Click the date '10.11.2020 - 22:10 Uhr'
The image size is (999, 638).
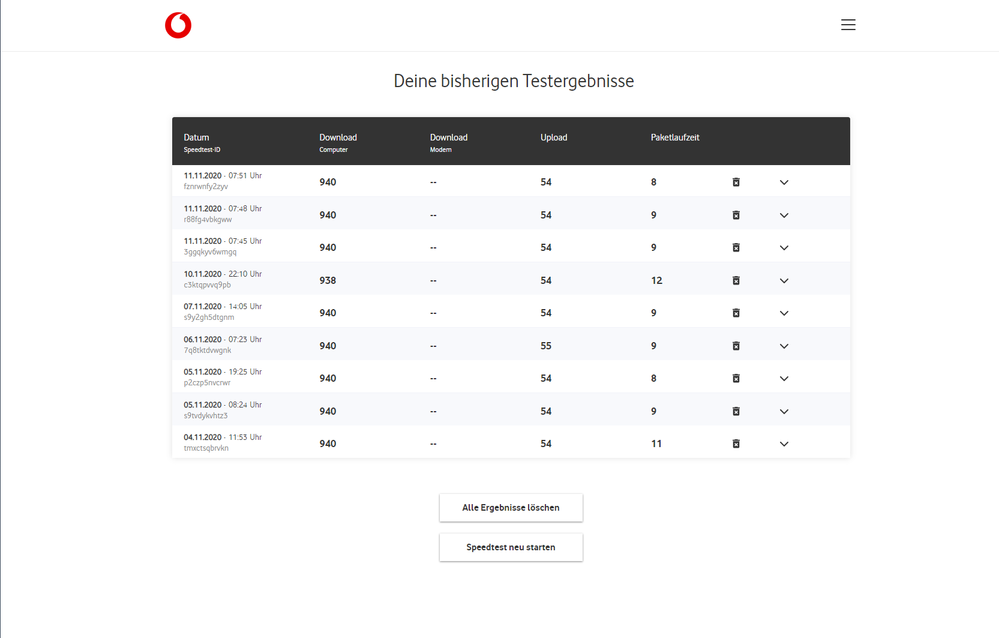(222, 274)
